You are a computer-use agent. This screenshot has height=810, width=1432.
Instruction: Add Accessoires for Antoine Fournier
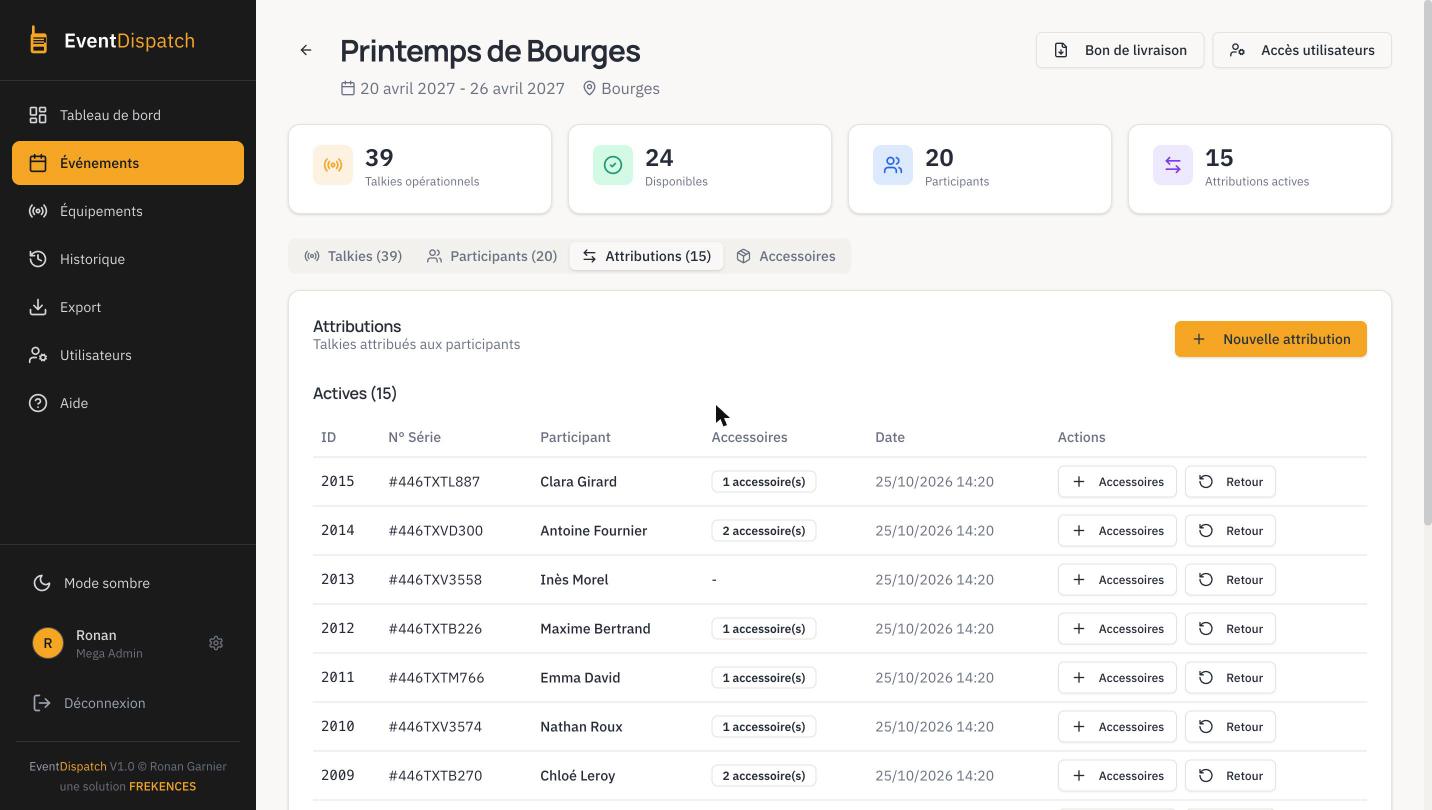[x=1117, y=531]
